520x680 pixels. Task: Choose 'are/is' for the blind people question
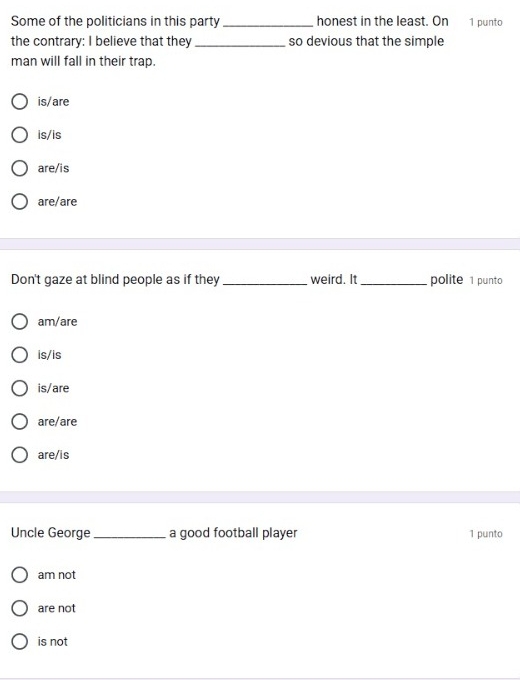[x=20, y=455]
